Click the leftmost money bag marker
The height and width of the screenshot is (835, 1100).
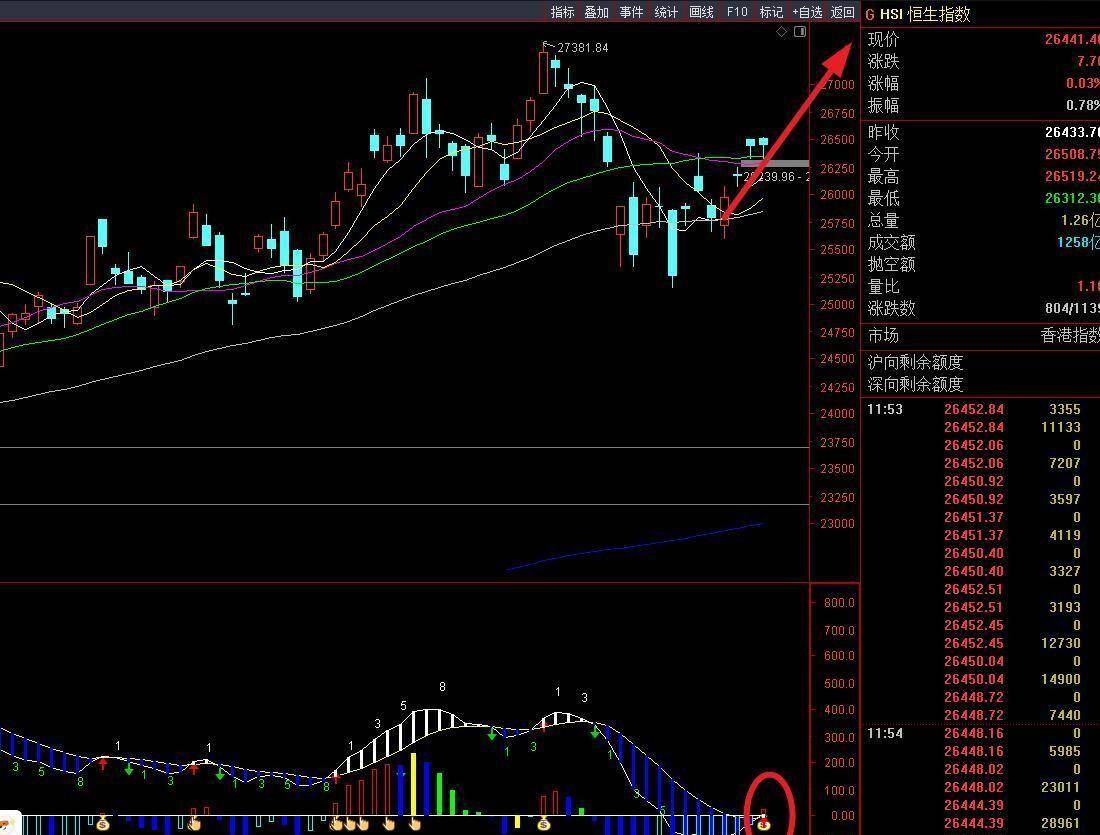pos(103,824)
